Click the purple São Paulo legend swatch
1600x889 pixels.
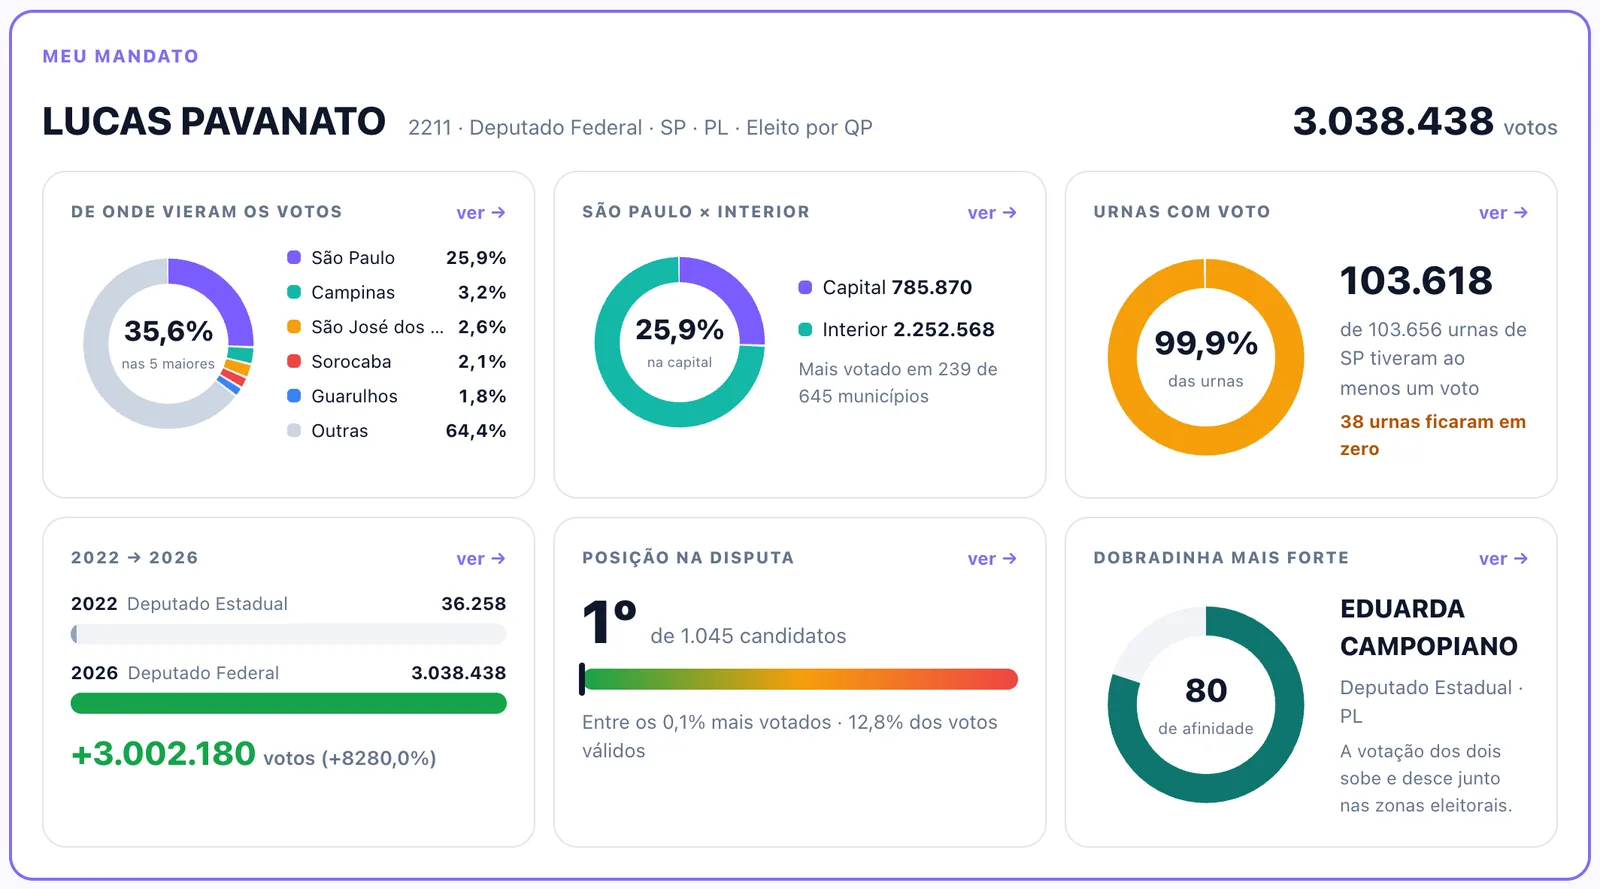pyautogui.click(x=294, y=257)
